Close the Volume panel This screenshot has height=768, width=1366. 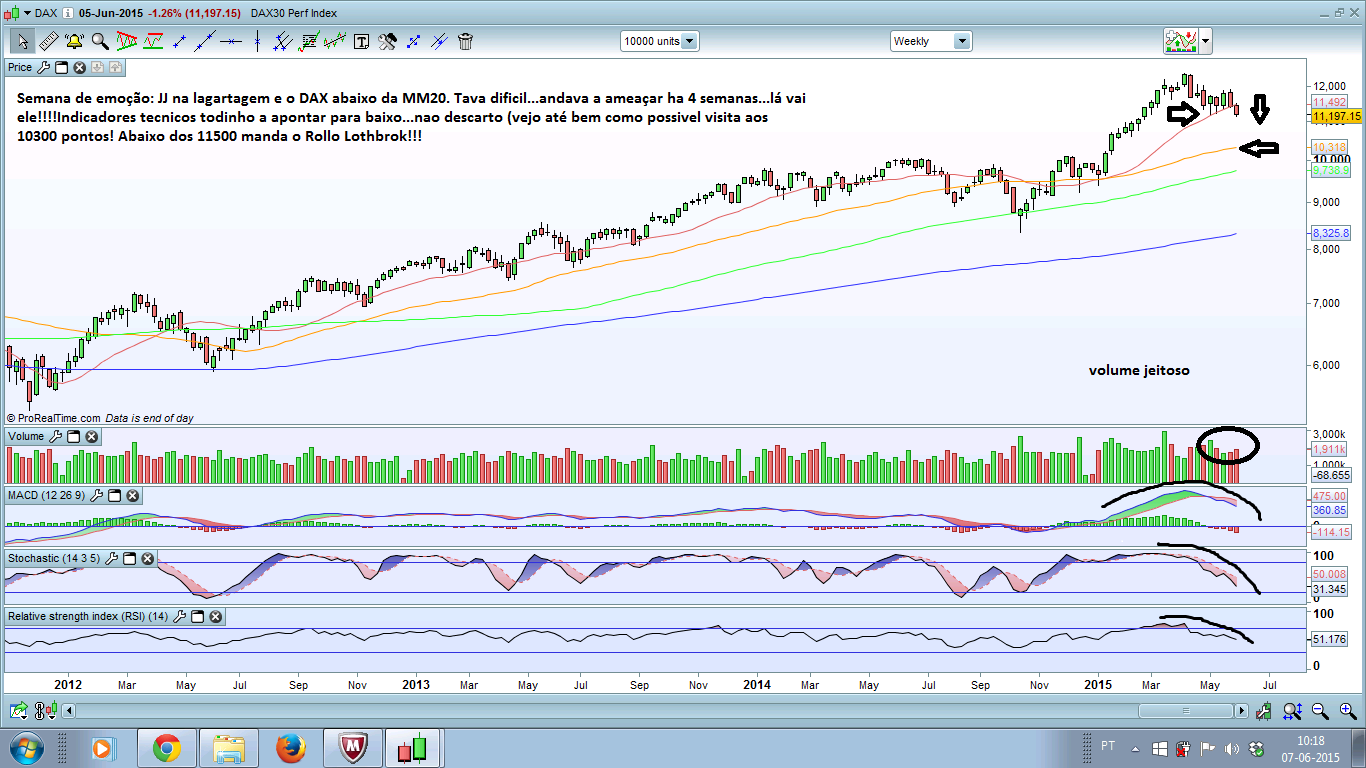(x=92, y=436)
